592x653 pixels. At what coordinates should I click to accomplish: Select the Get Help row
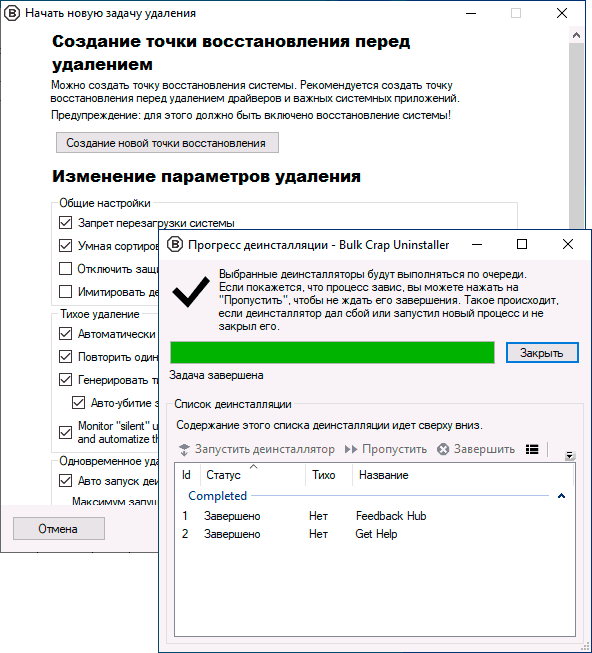374,534
